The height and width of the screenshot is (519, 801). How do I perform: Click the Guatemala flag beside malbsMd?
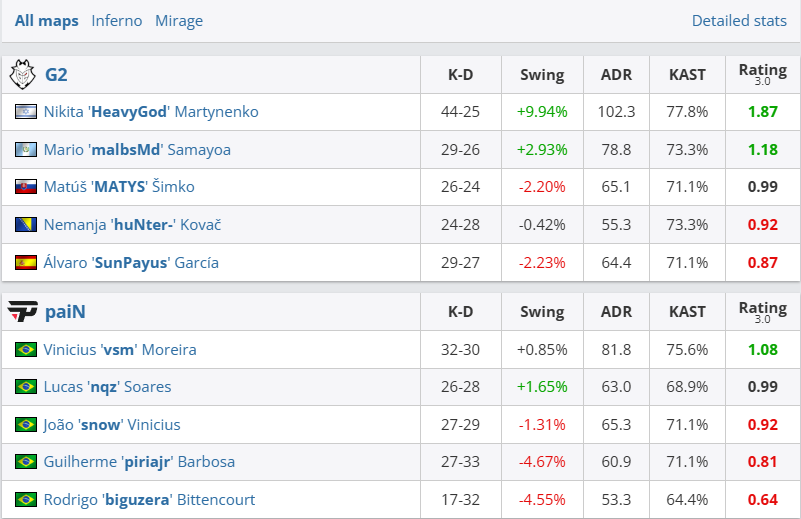(26, 150)
